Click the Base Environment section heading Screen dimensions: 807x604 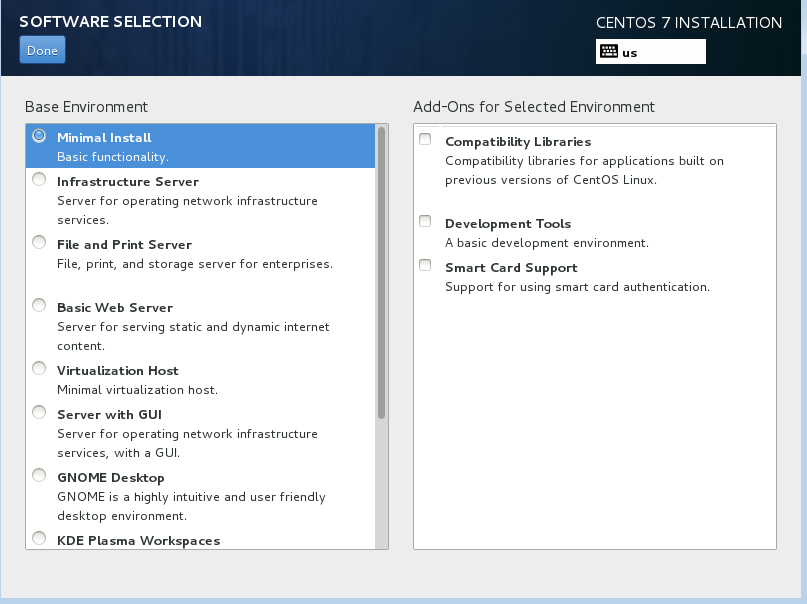point(86,107)
